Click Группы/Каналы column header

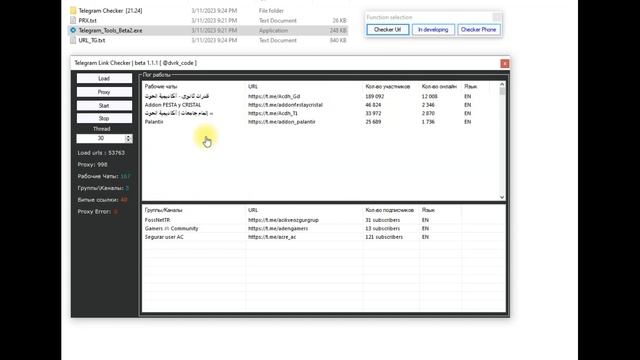pyautogui.click(x=164, y=210)
